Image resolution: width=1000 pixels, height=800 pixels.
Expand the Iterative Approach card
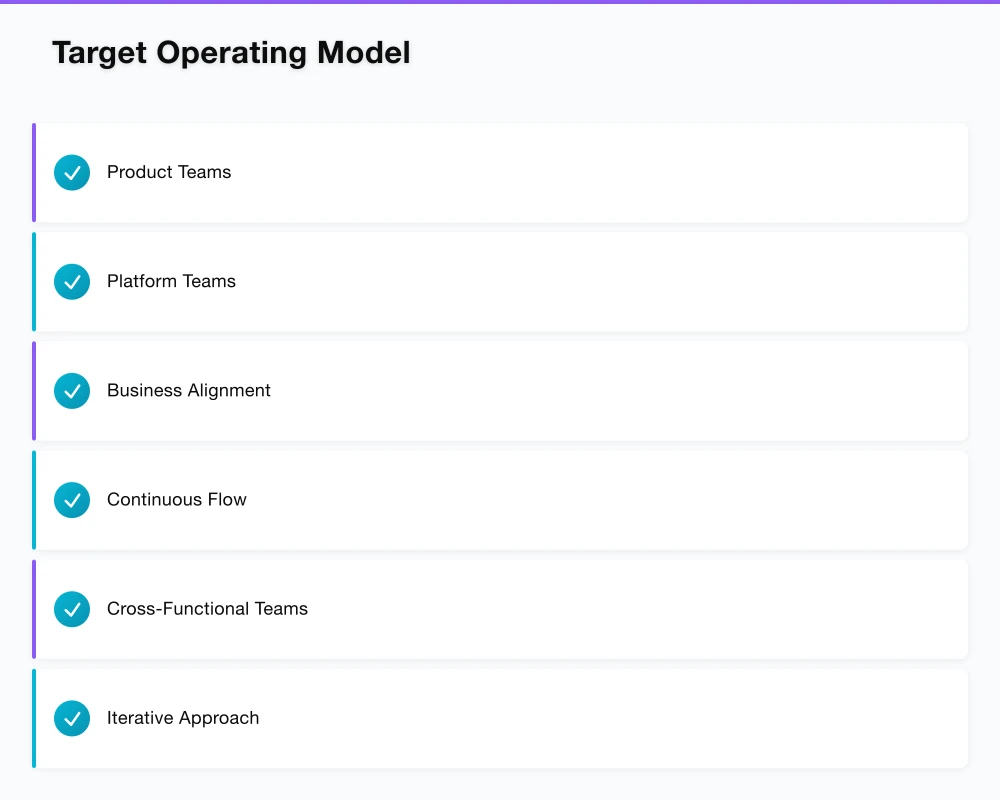500,717
